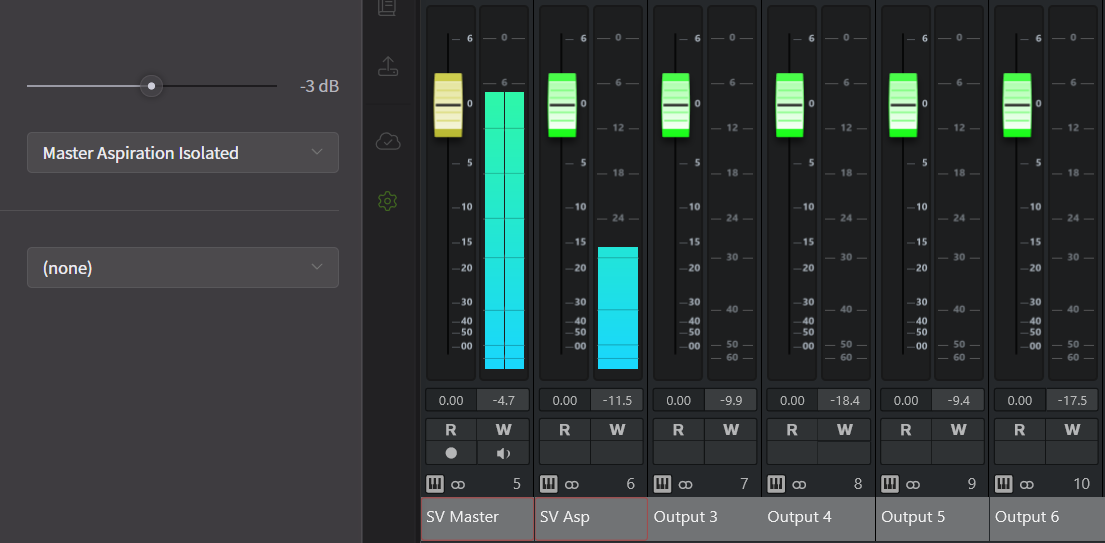Click the Output 5 volume field 0.00
The width and height of the screenshot is (1105, 543).
pyautogui.click(x=906, y=400)
